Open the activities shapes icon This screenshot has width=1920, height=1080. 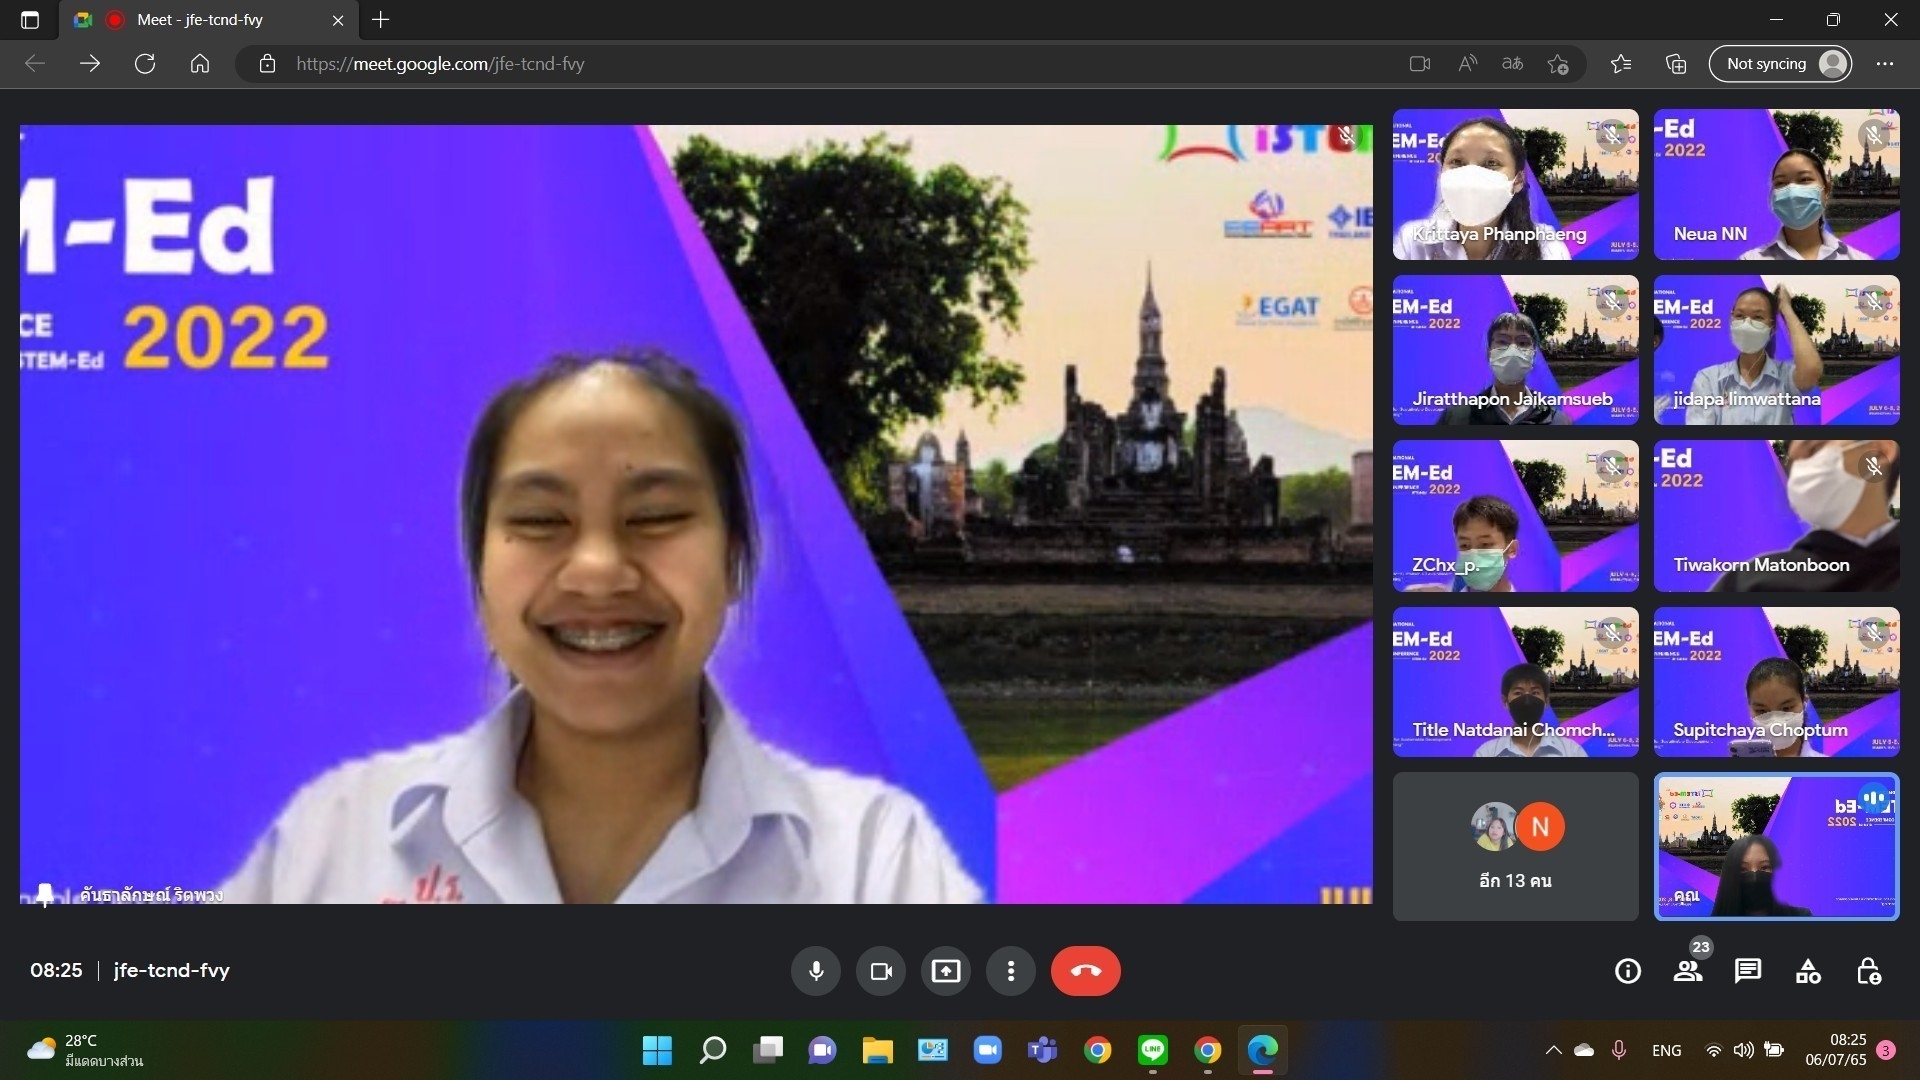[1808, 971]
